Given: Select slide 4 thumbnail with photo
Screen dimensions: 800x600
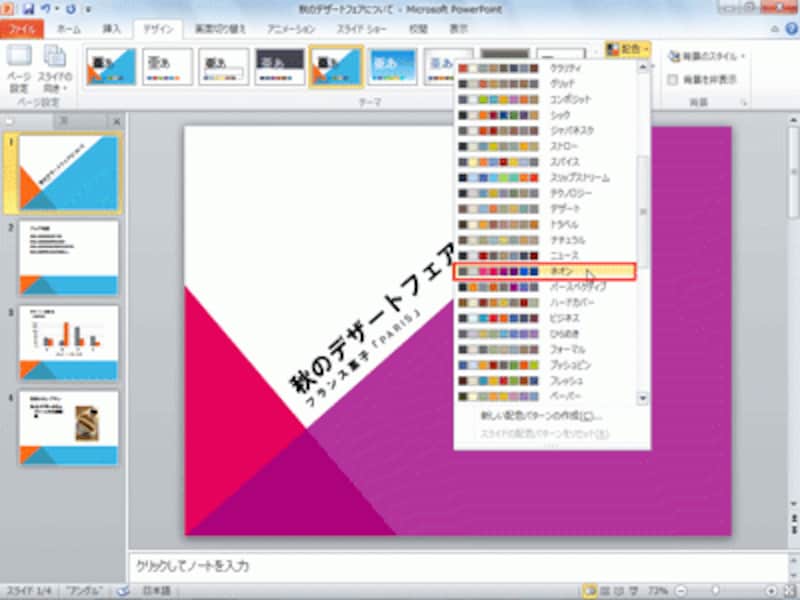Looking at the screenshot, I should 68,428.
